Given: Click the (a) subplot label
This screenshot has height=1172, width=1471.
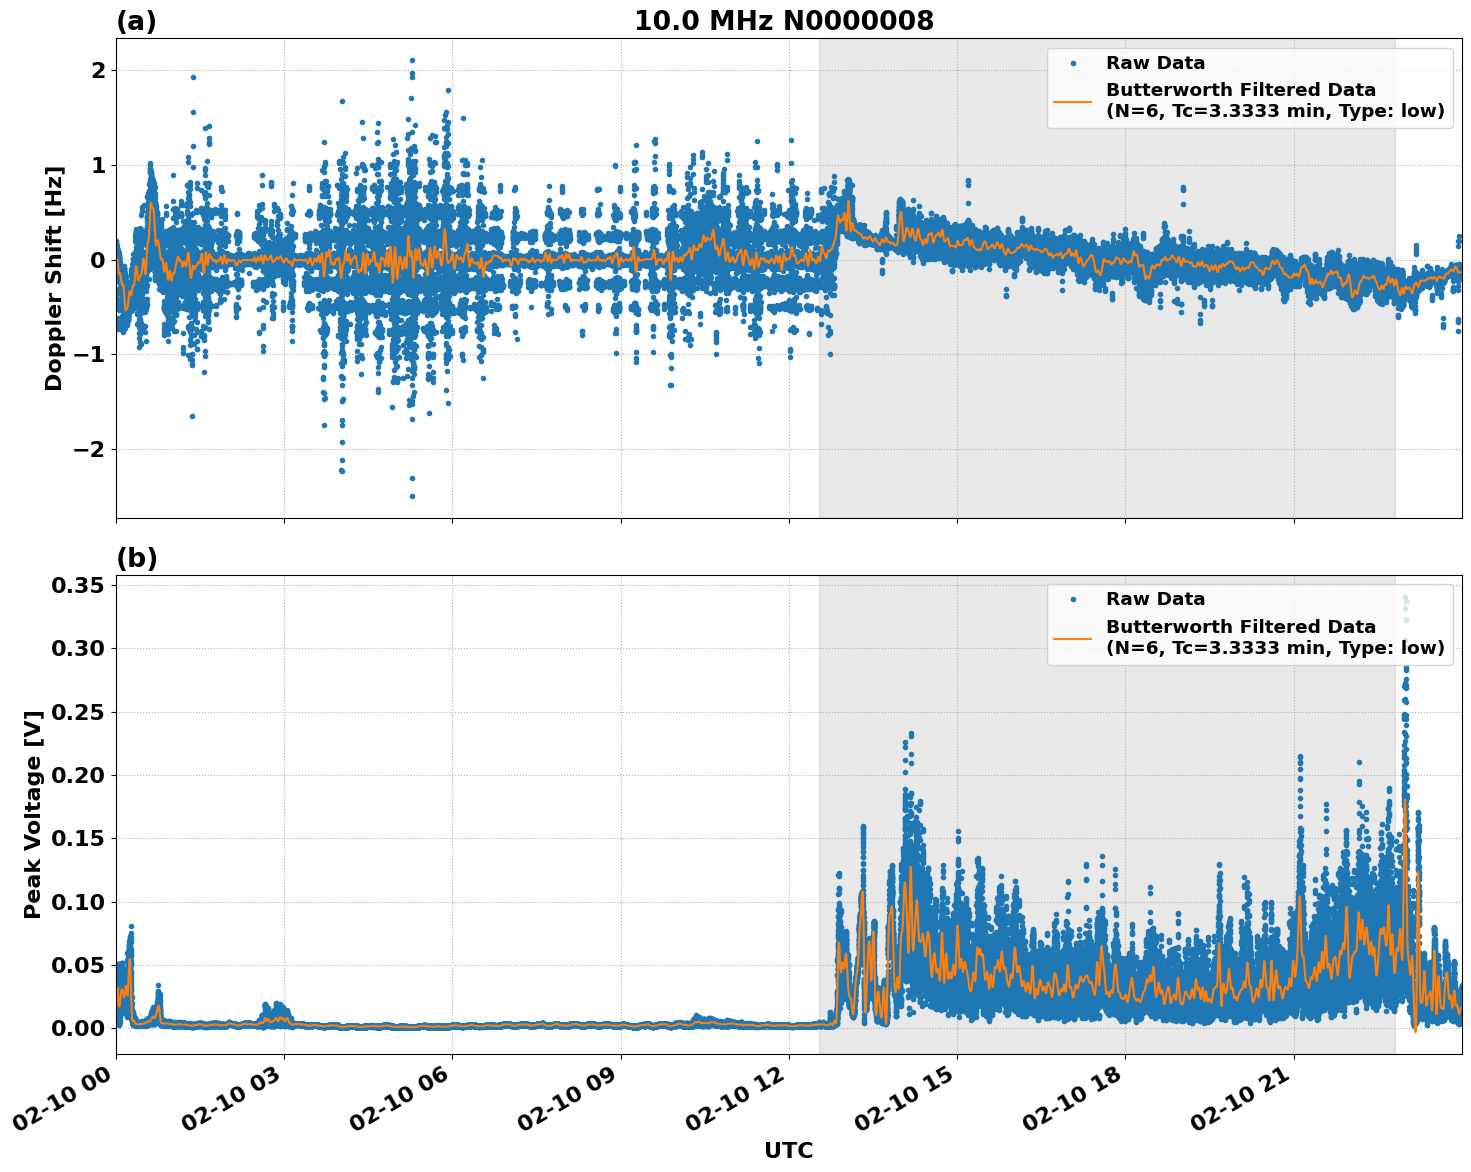Looking at the screenshot, I should [138, 20].
